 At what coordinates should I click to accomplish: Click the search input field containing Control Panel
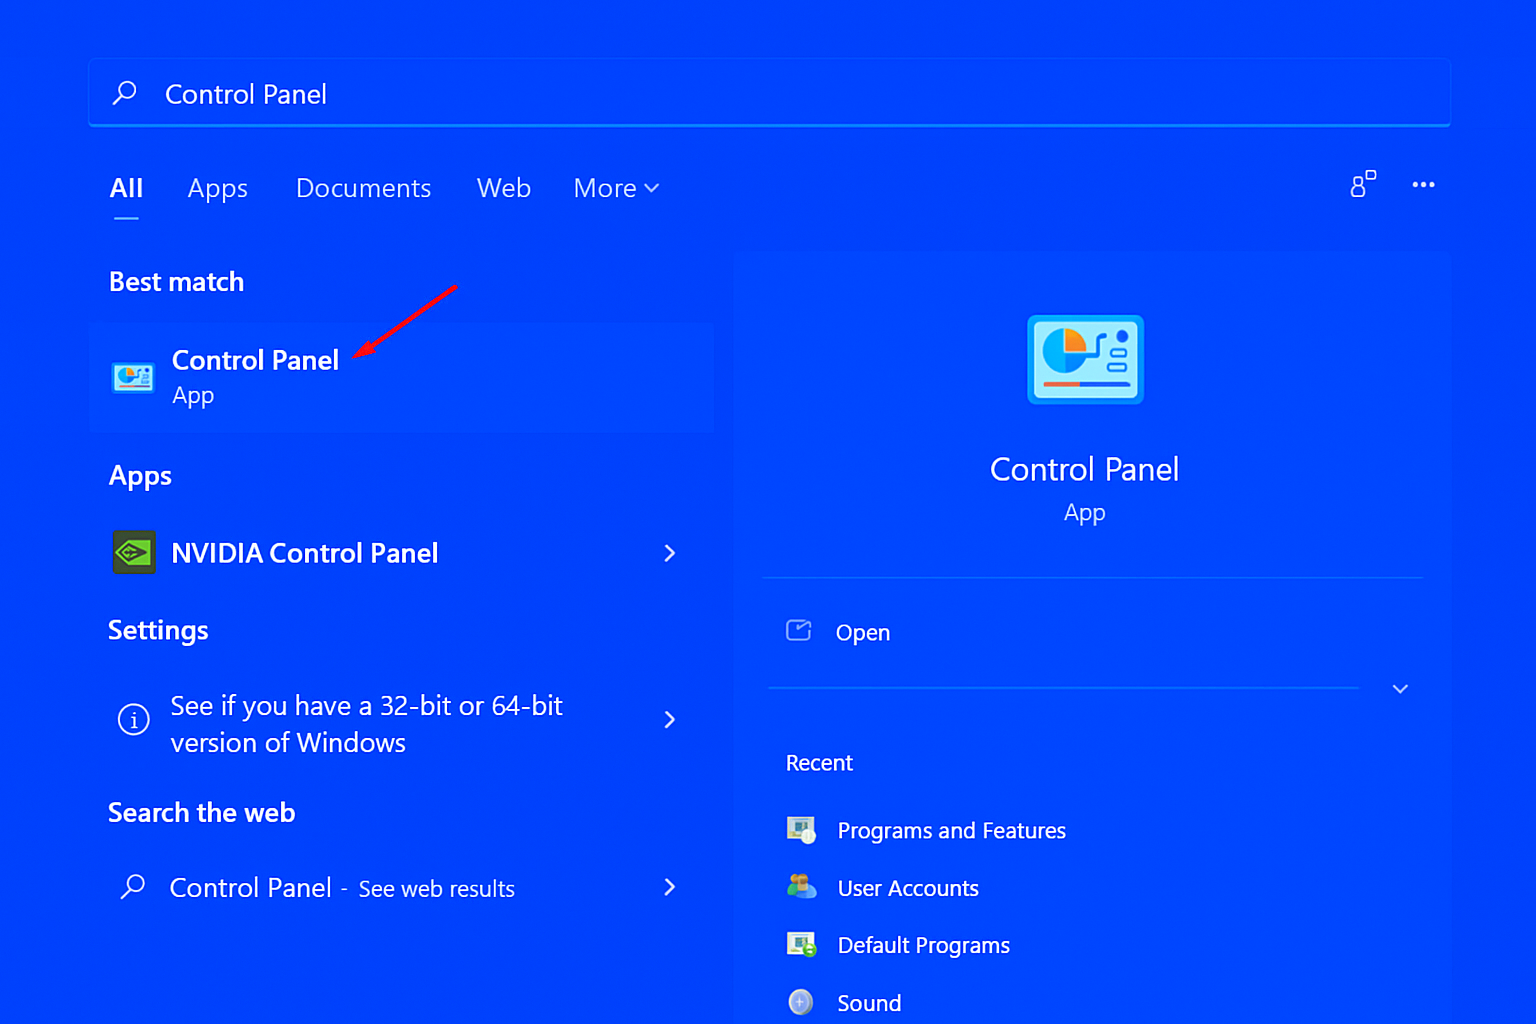pos(769,93)
